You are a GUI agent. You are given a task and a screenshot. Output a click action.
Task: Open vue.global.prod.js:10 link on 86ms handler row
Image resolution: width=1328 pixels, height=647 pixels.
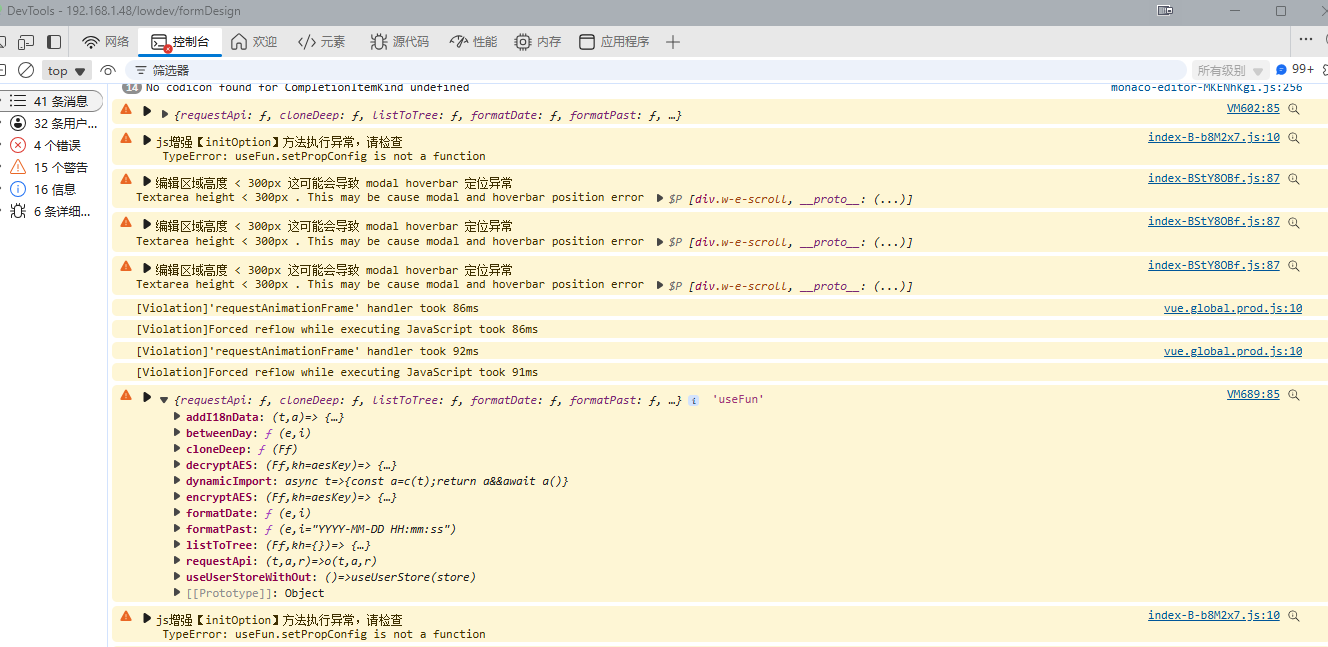click(x=1233, y=308)
